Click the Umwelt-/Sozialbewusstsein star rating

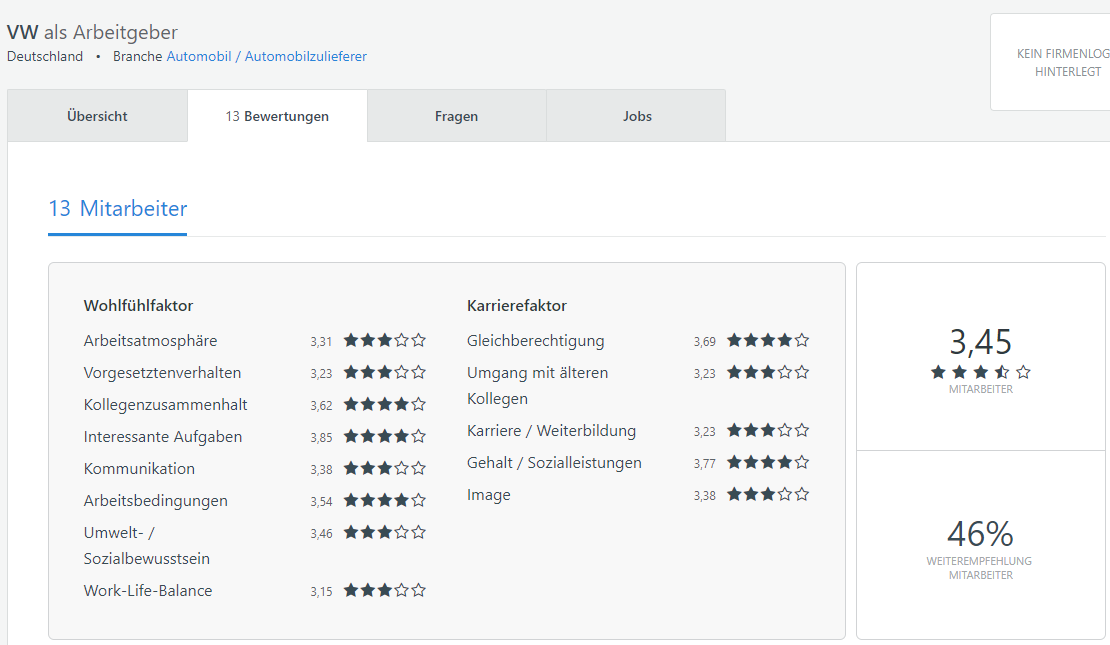pos(385,532)
